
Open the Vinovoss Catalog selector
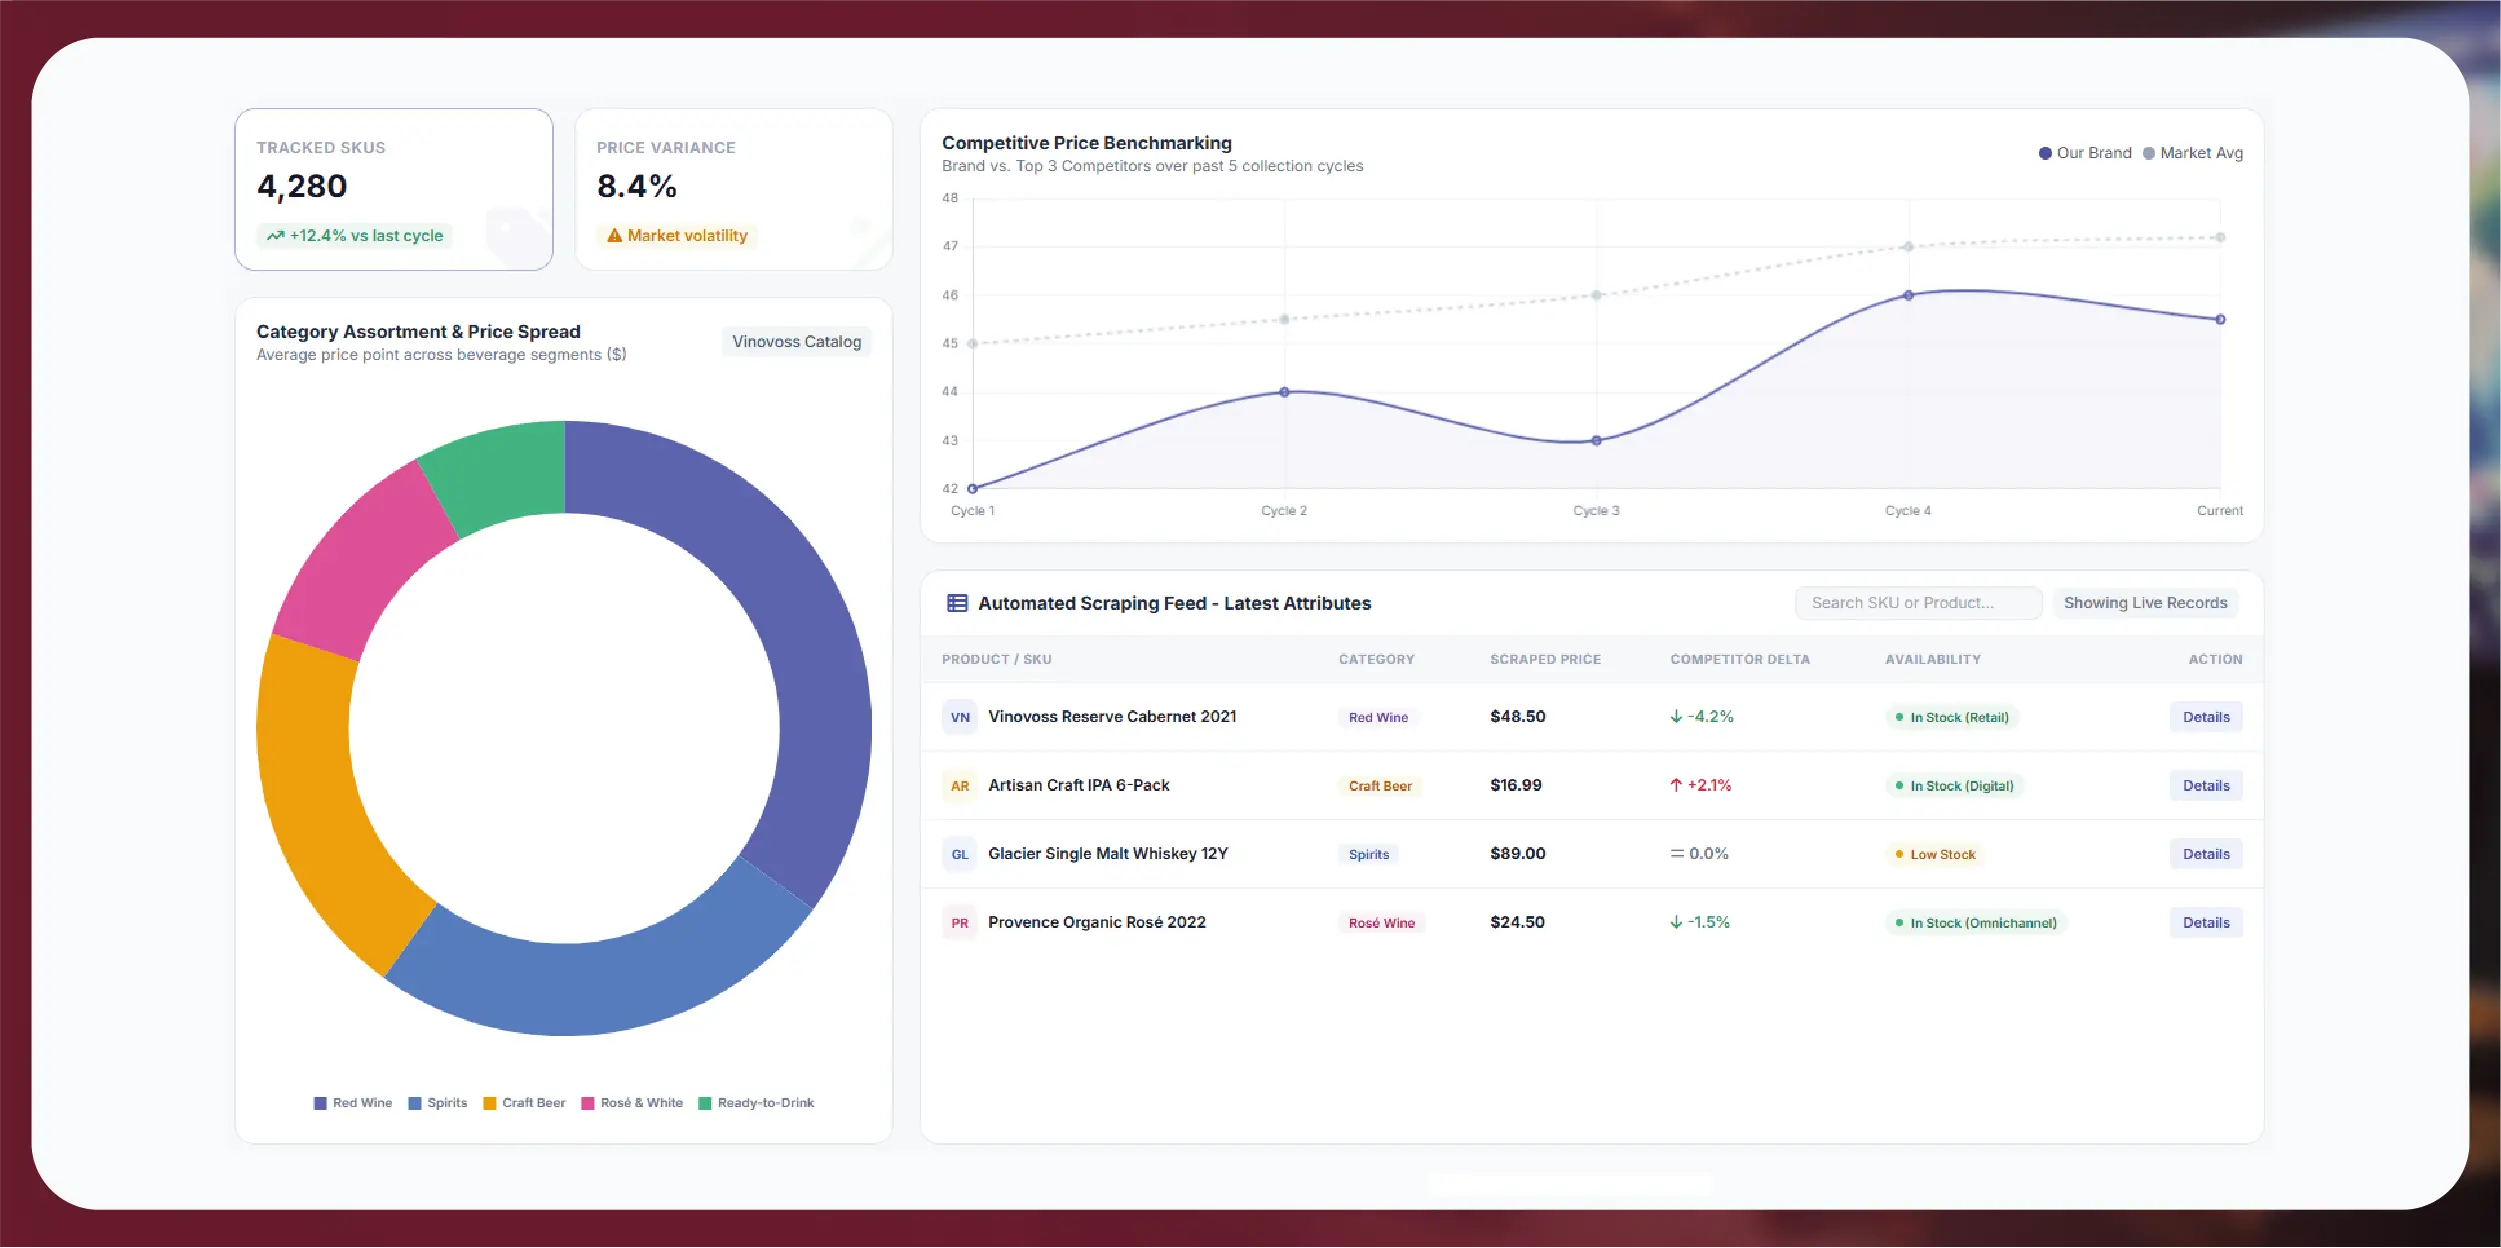[x=796, y=342]
